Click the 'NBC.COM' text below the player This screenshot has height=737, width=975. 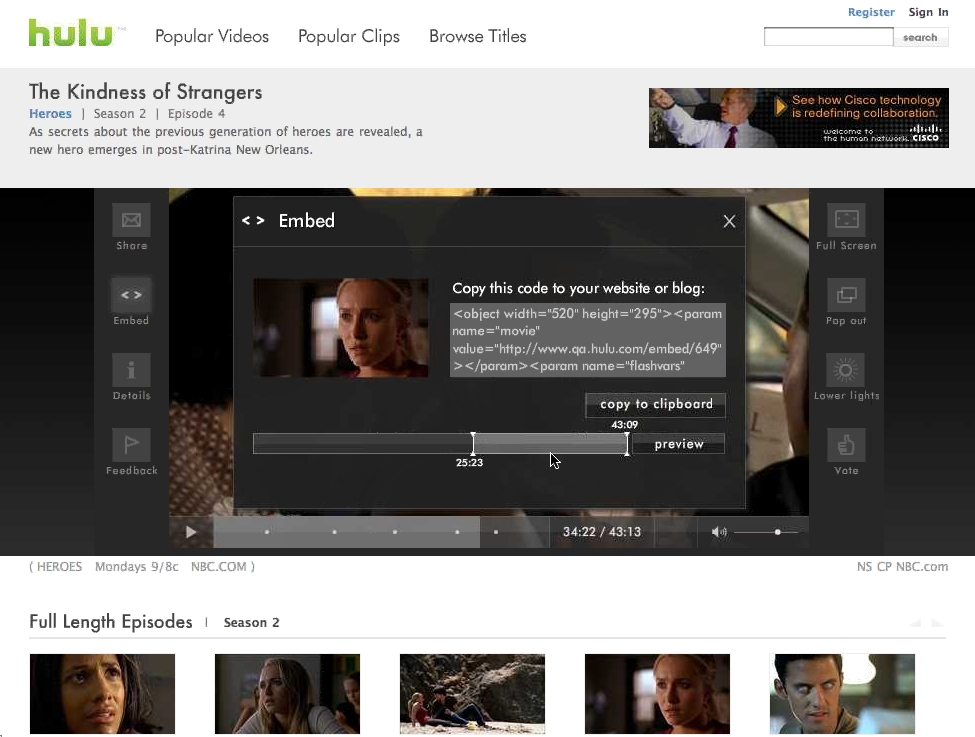pyautogui.click(x=218, y=567)
